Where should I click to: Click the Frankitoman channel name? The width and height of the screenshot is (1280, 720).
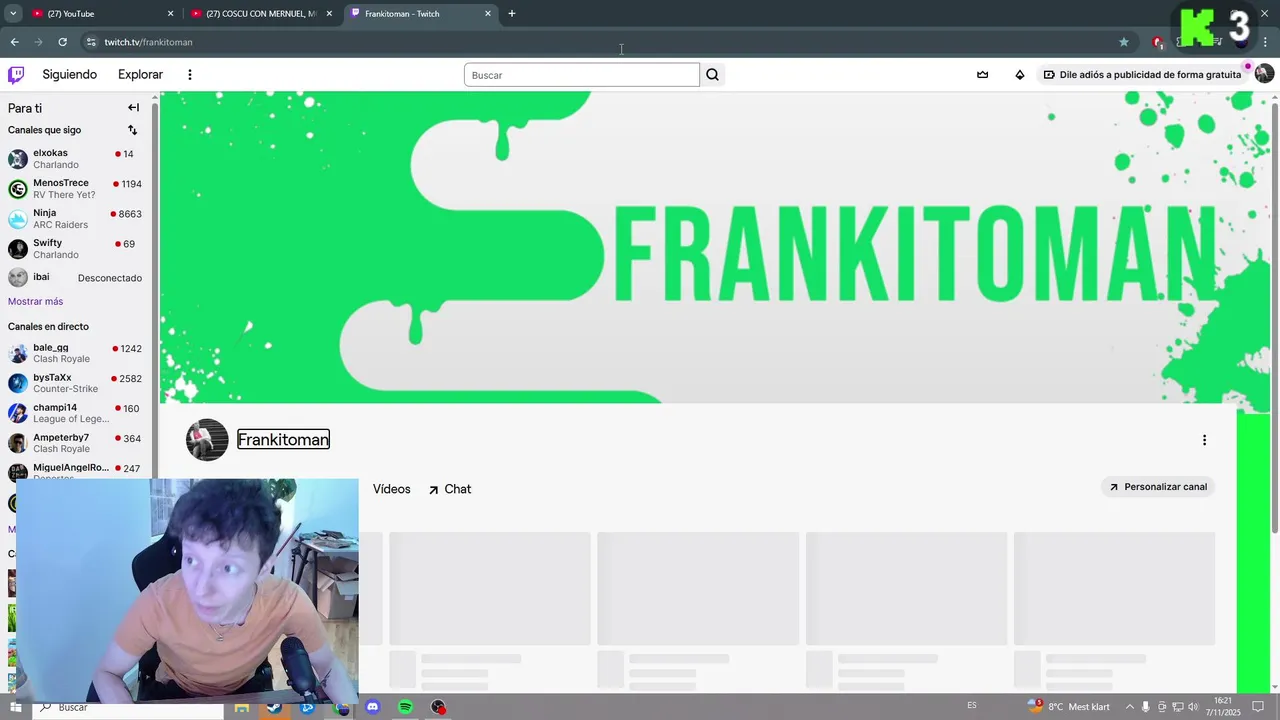tap(283, 440)
